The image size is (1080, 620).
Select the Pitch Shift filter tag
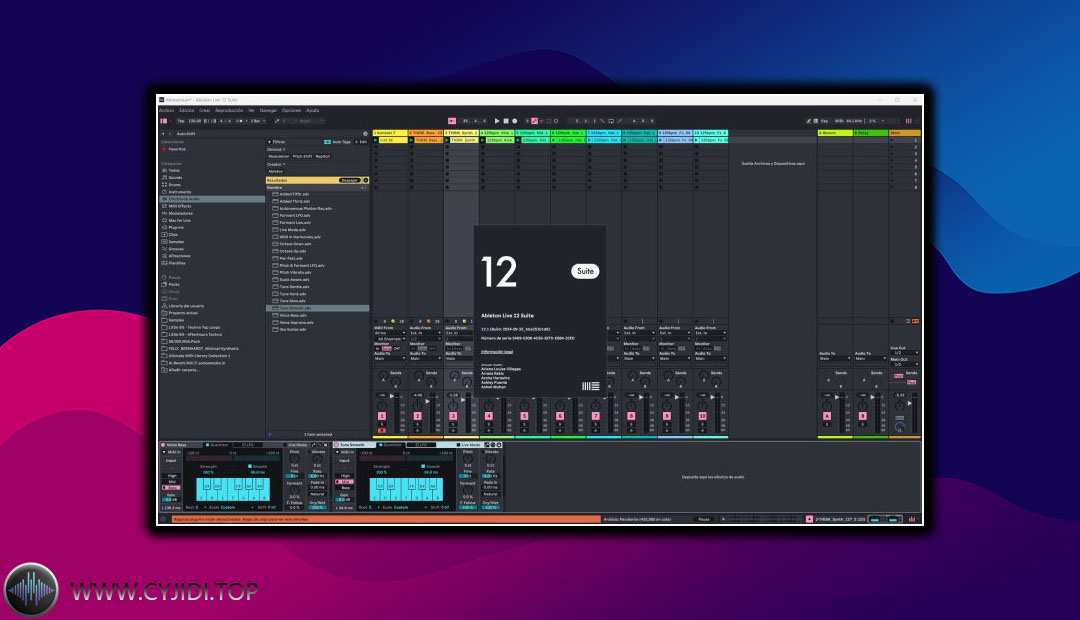[x=302, y=156]
